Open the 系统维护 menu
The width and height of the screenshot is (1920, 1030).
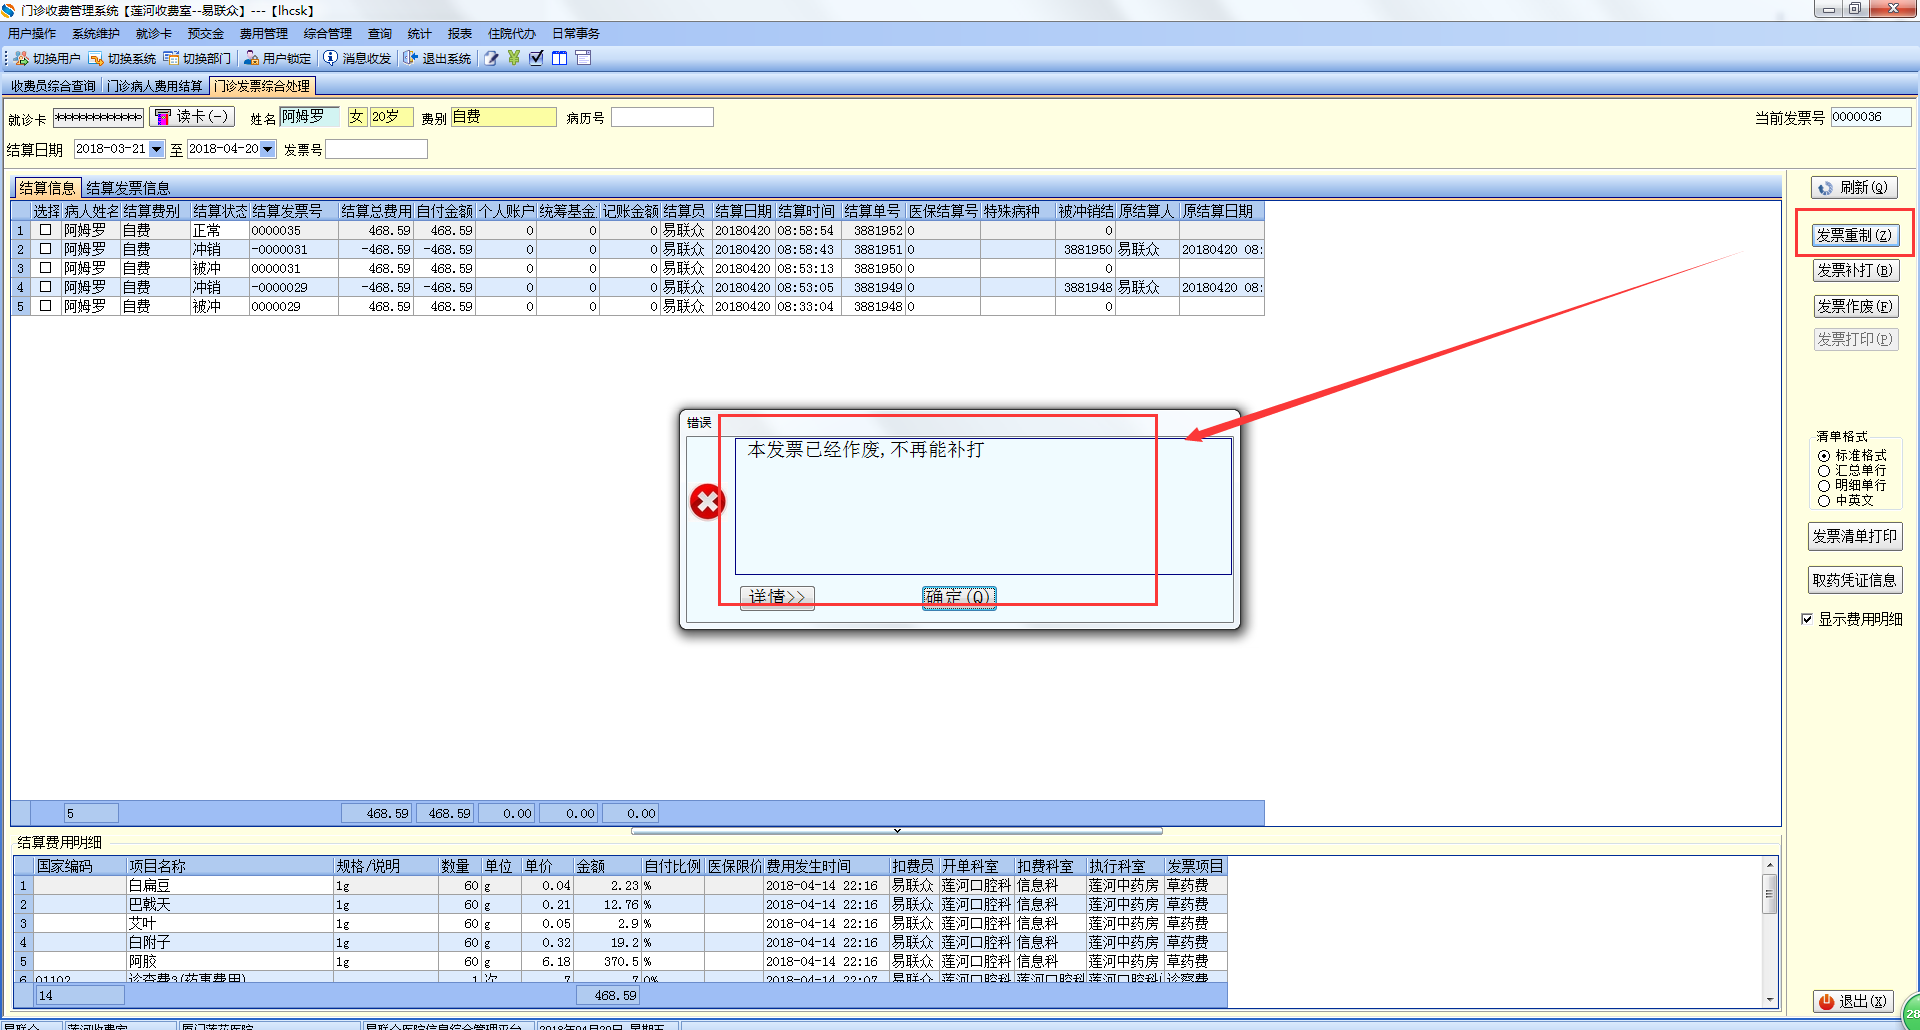[x=96, y=34]
